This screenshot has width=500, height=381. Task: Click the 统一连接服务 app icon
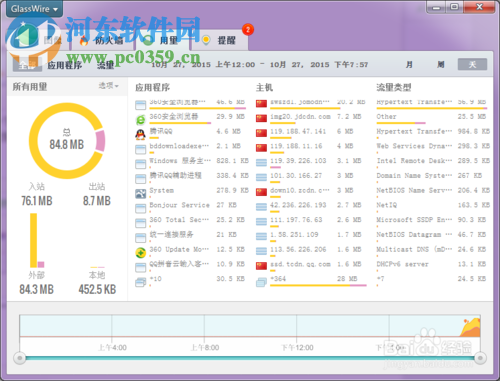click(141, 238)
